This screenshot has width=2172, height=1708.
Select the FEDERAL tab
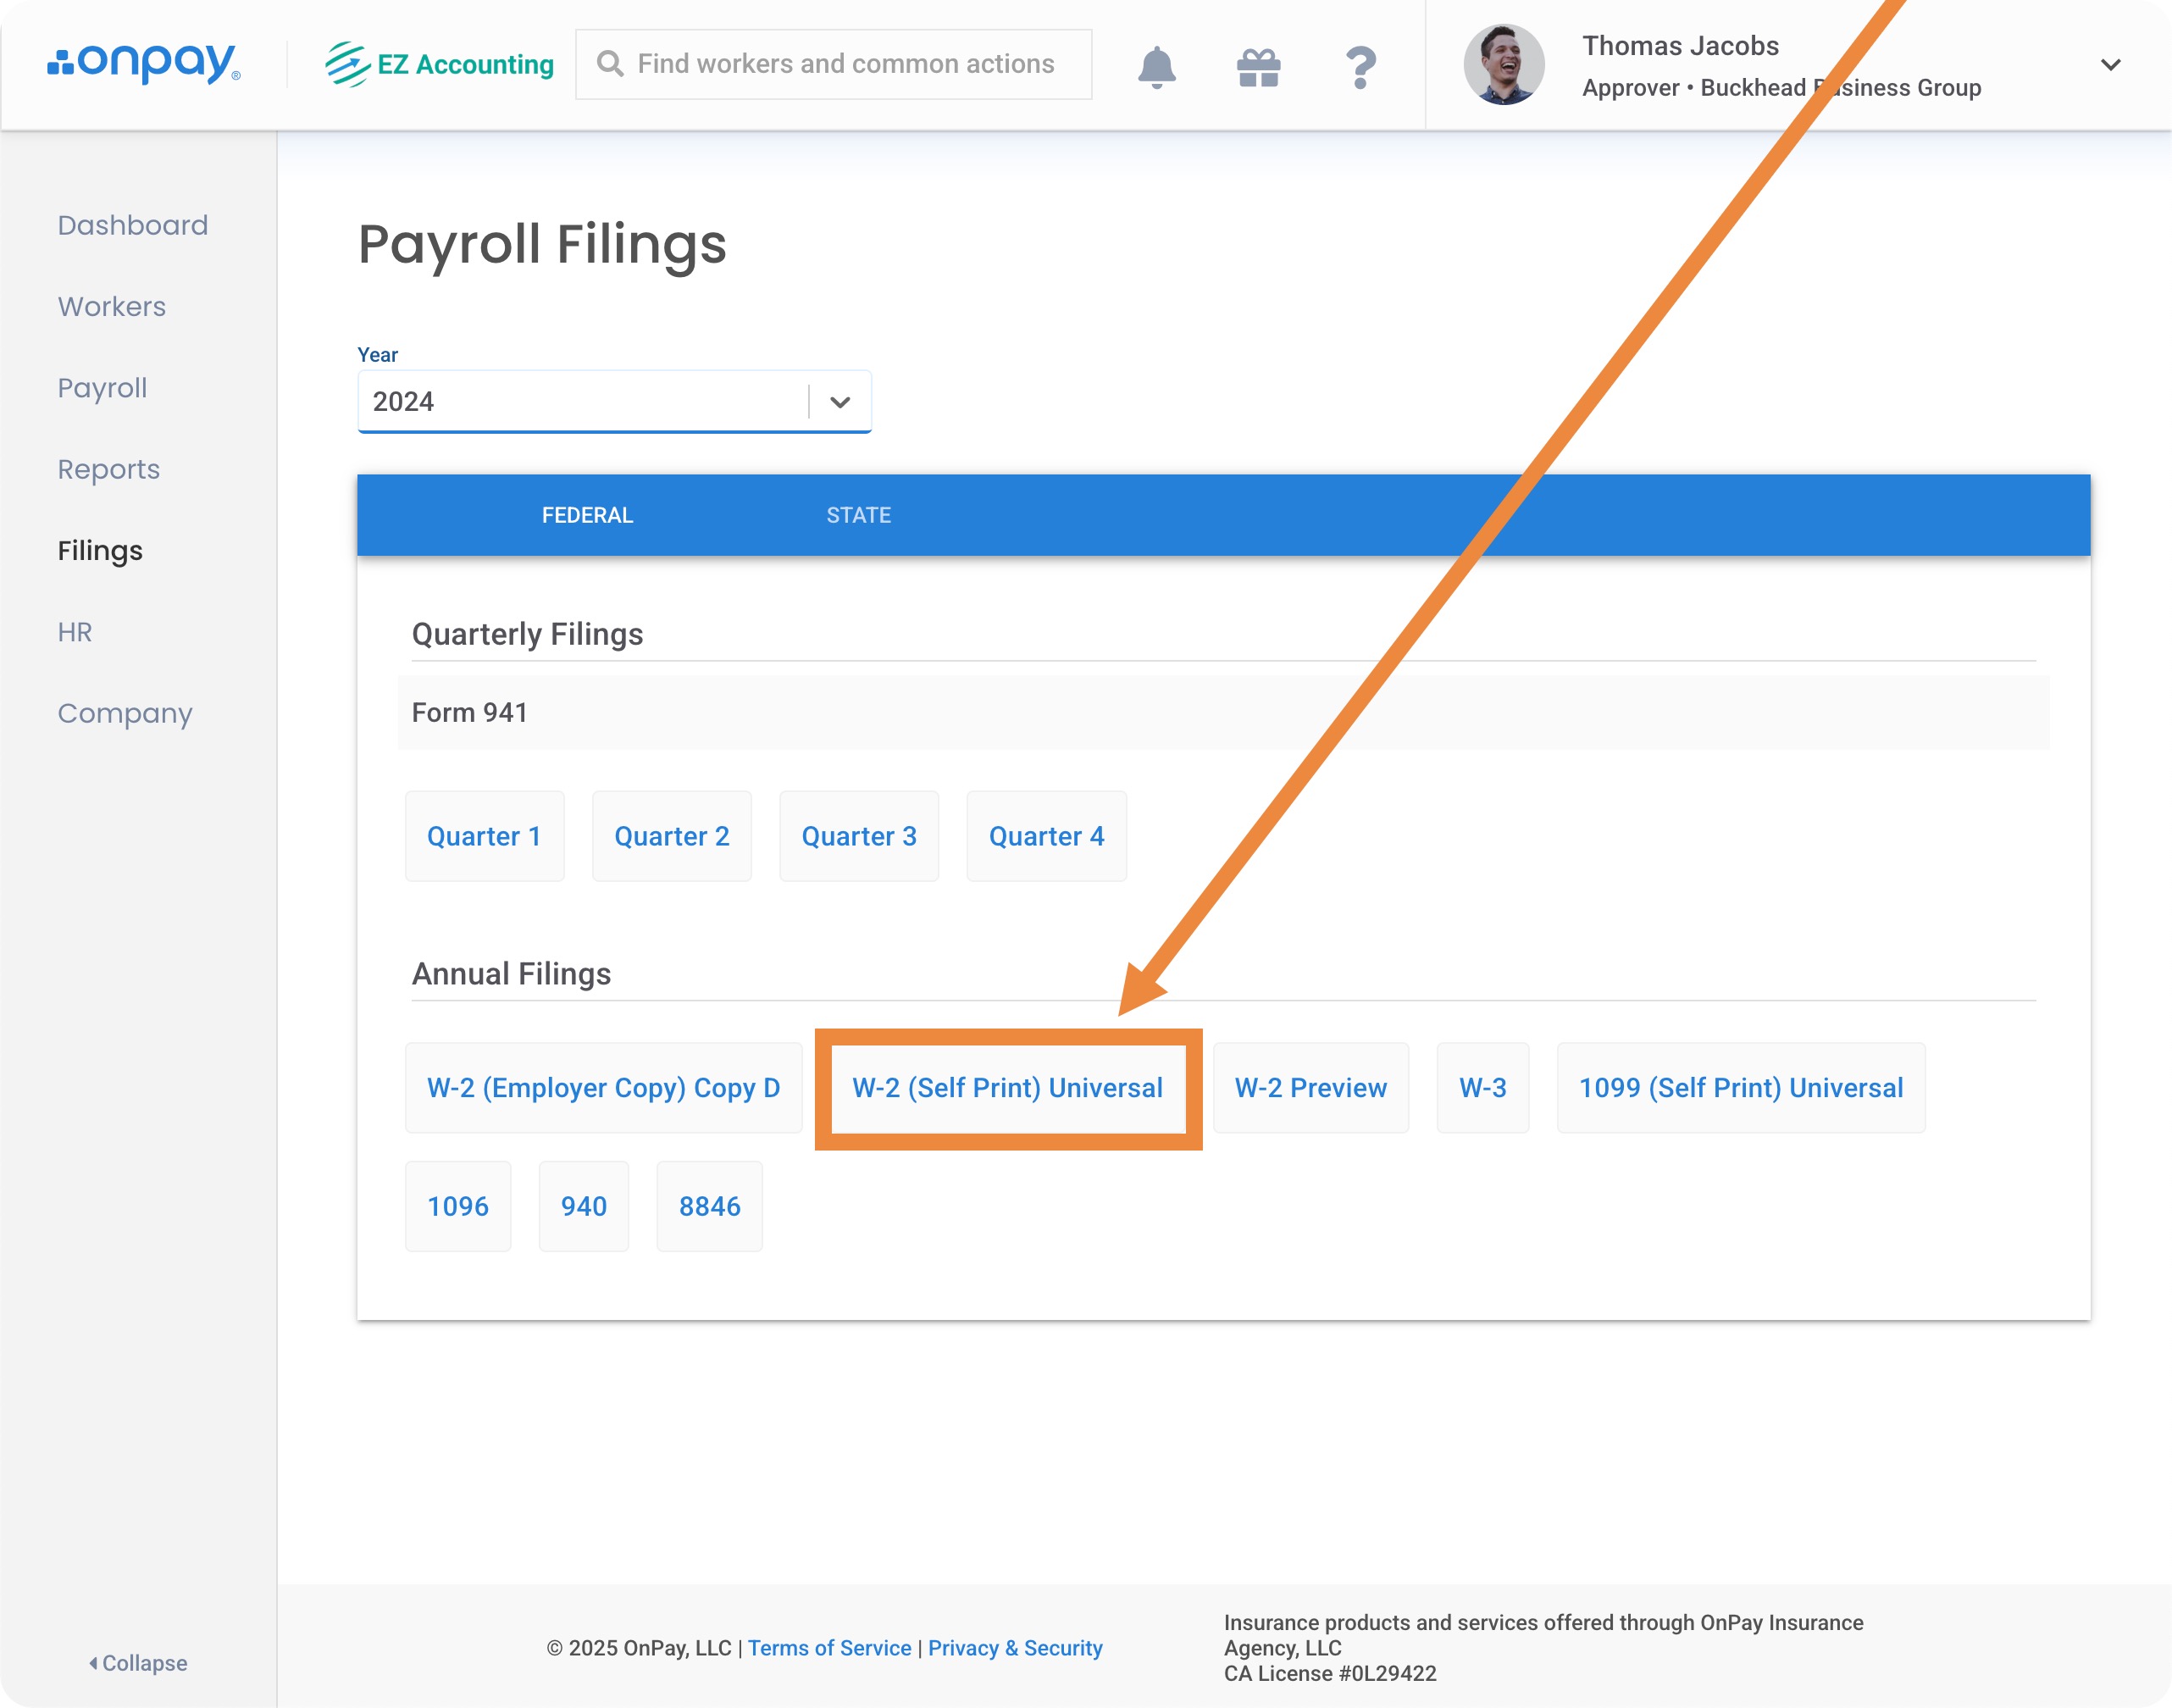(x=587, y=515)
